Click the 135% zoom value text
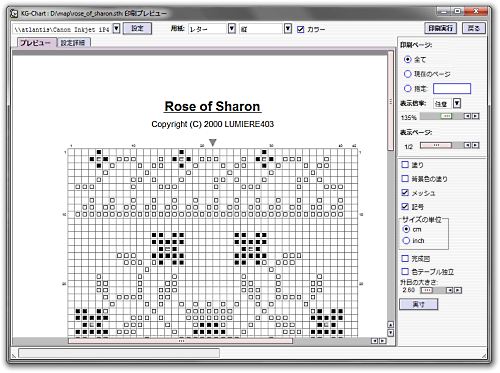Screen dimensions: 500x373 [x=408, y=117]
